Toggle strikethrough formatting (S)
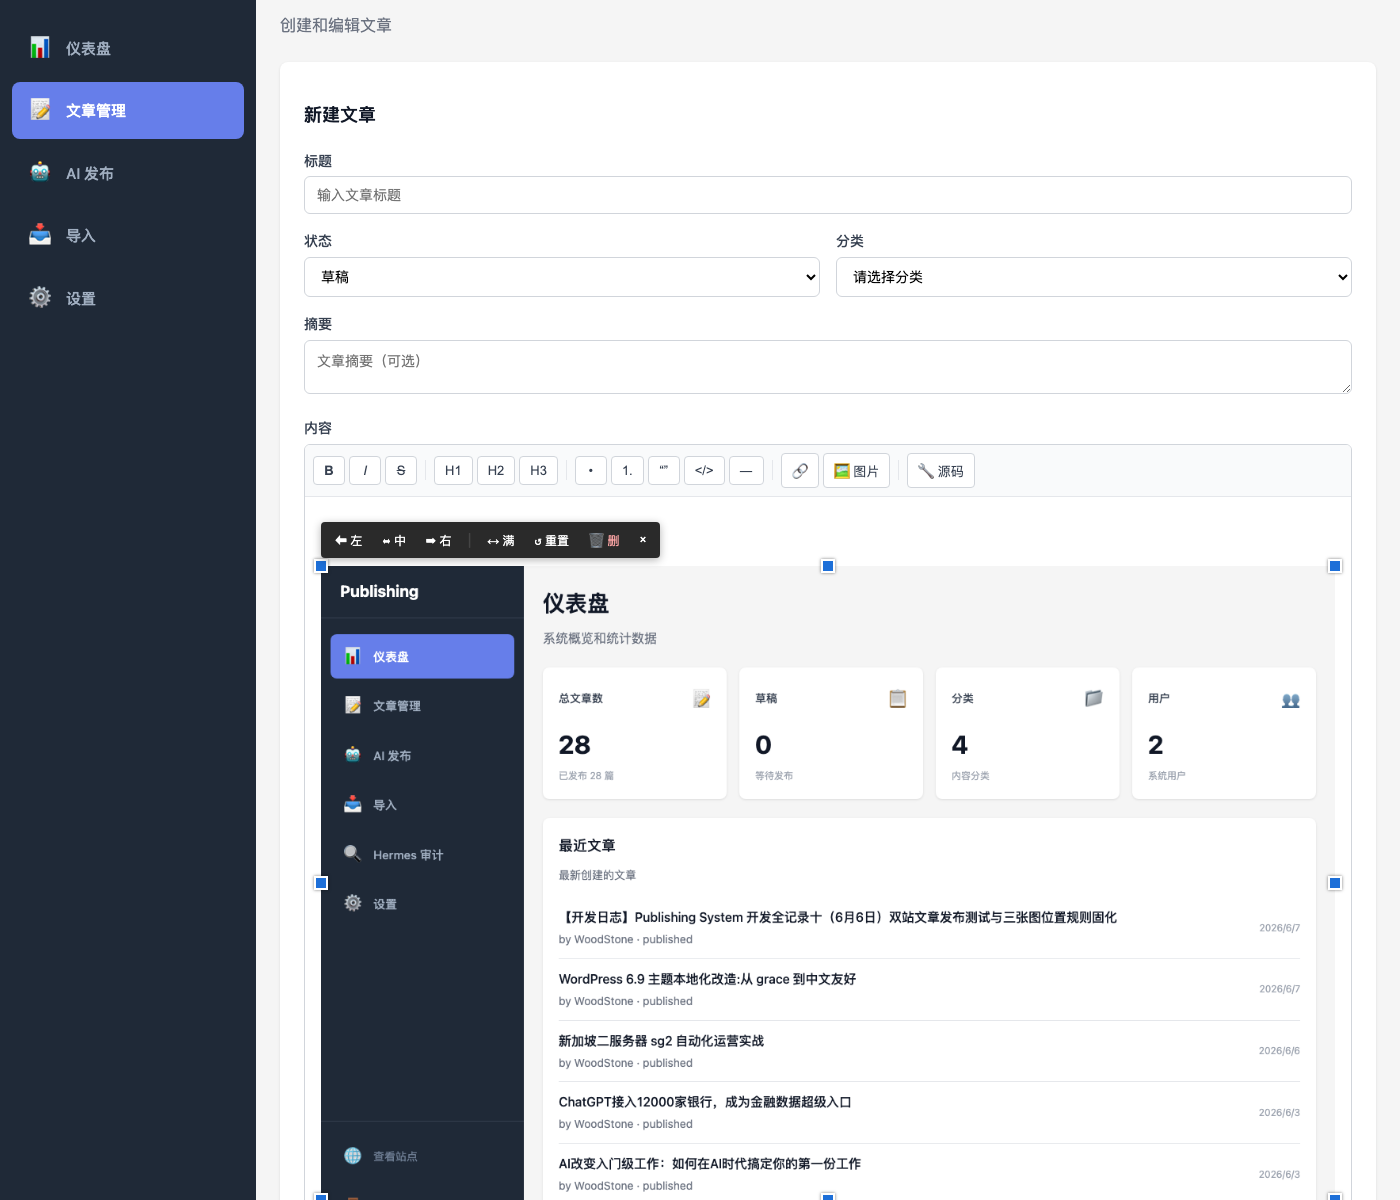Viewport: 1400px width, 1200px height. [401, 470]
